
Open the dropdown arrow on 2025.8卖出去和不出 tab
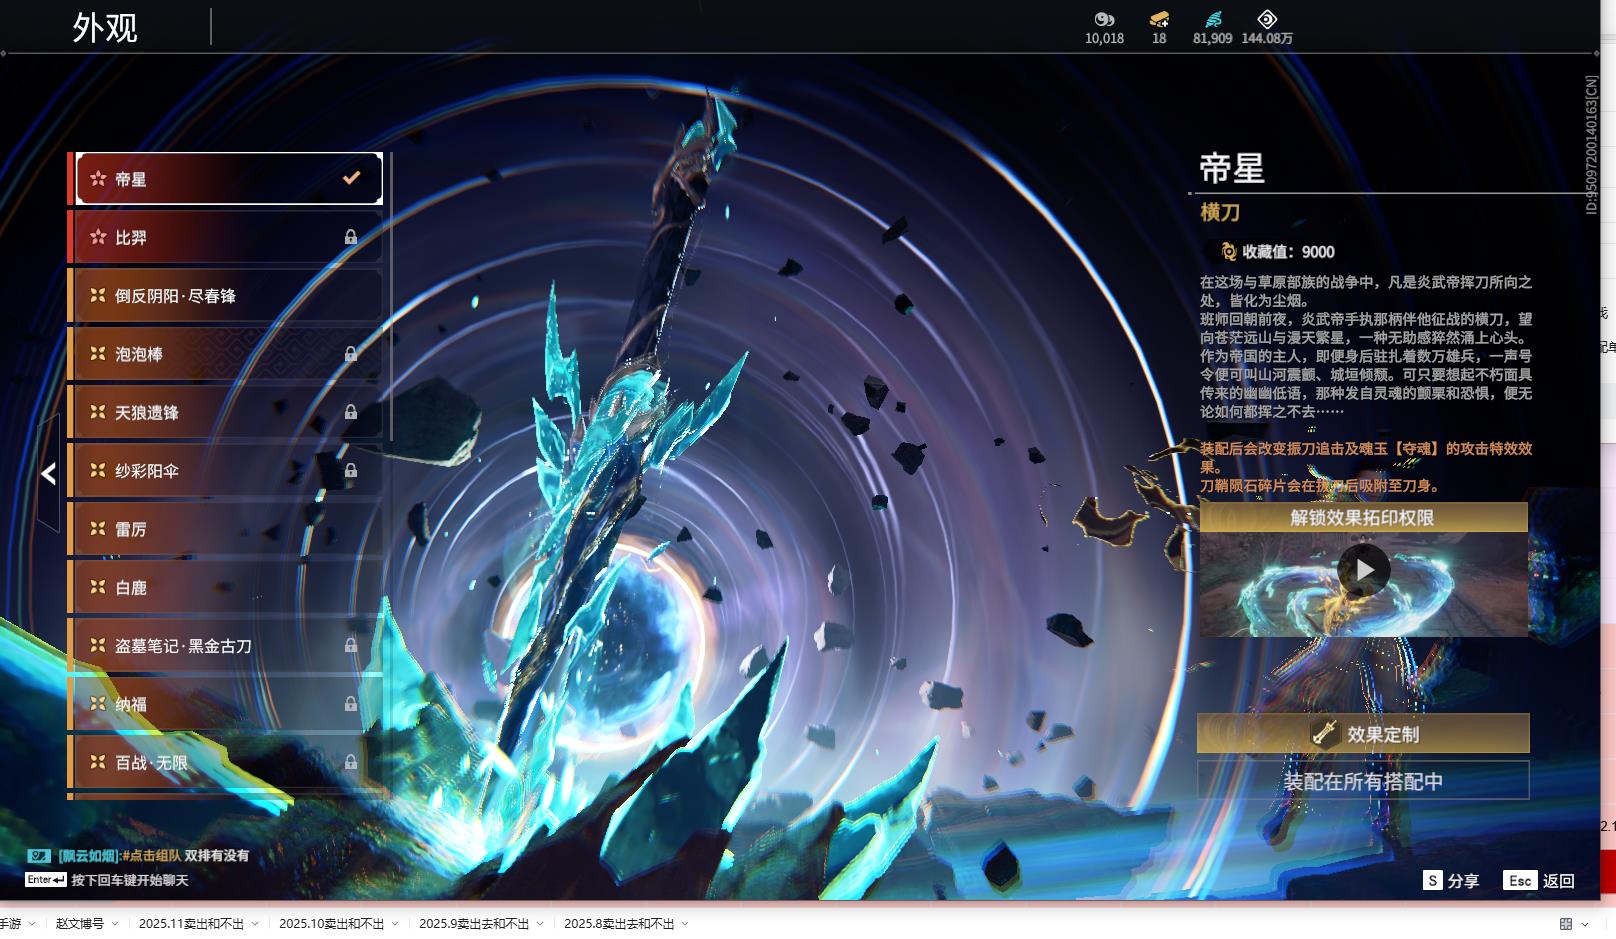pos(685,924)
